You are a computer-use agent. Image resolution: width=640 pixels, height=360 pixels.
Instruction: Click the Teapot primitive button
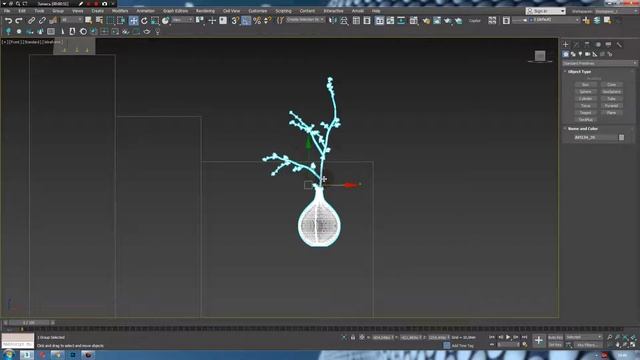click(x=585, y=113)
